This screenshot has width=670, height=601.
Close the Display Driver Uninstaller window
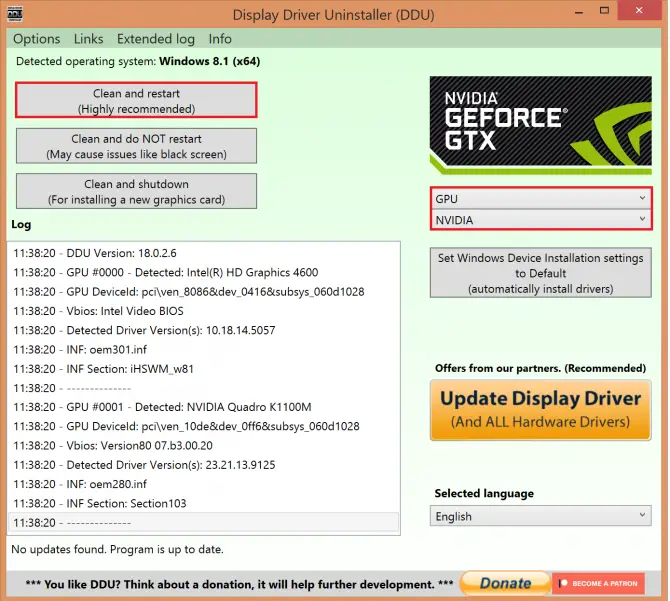click(639, 11)
